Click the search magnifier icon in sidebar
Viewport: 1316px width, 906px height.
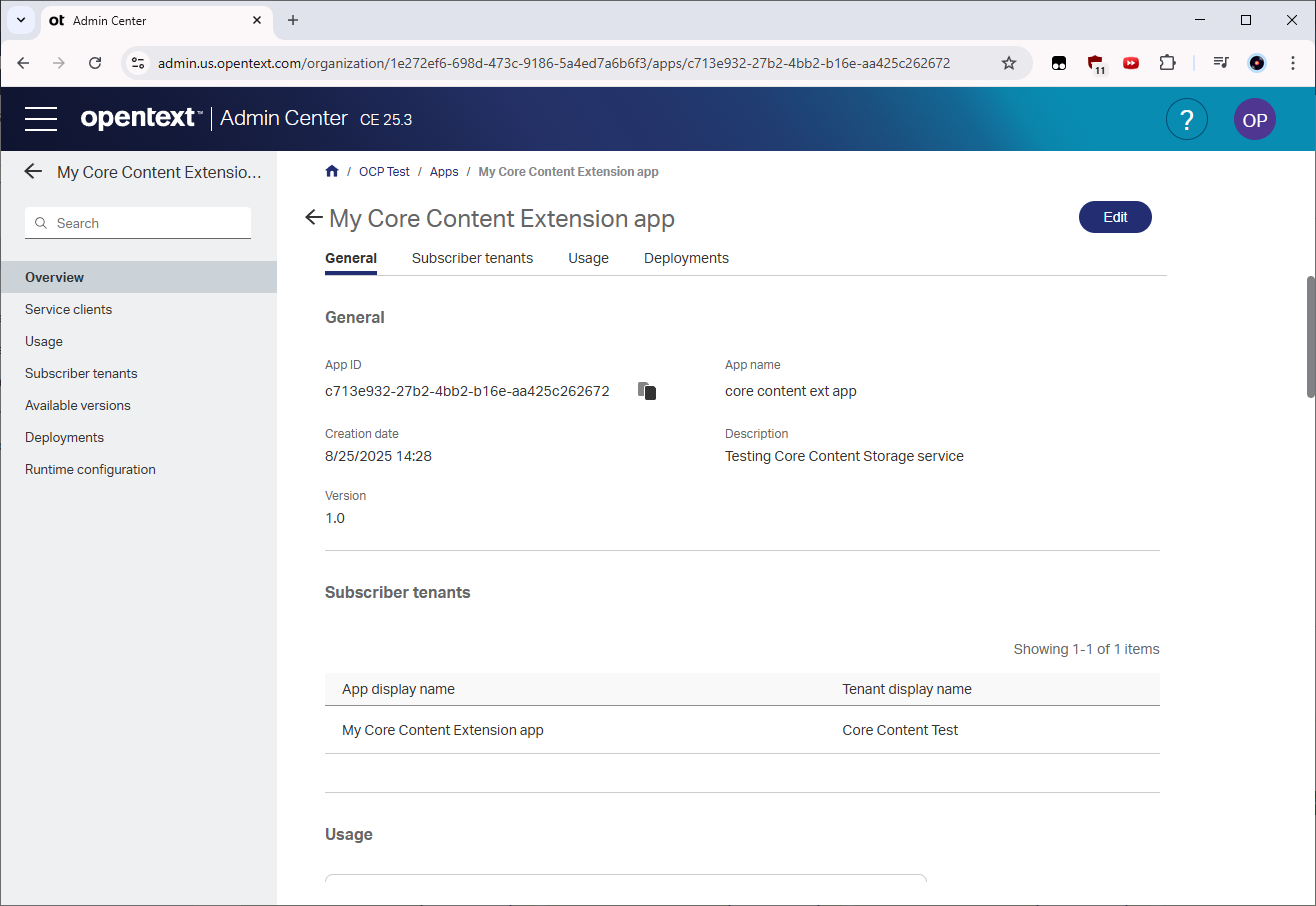41,223
